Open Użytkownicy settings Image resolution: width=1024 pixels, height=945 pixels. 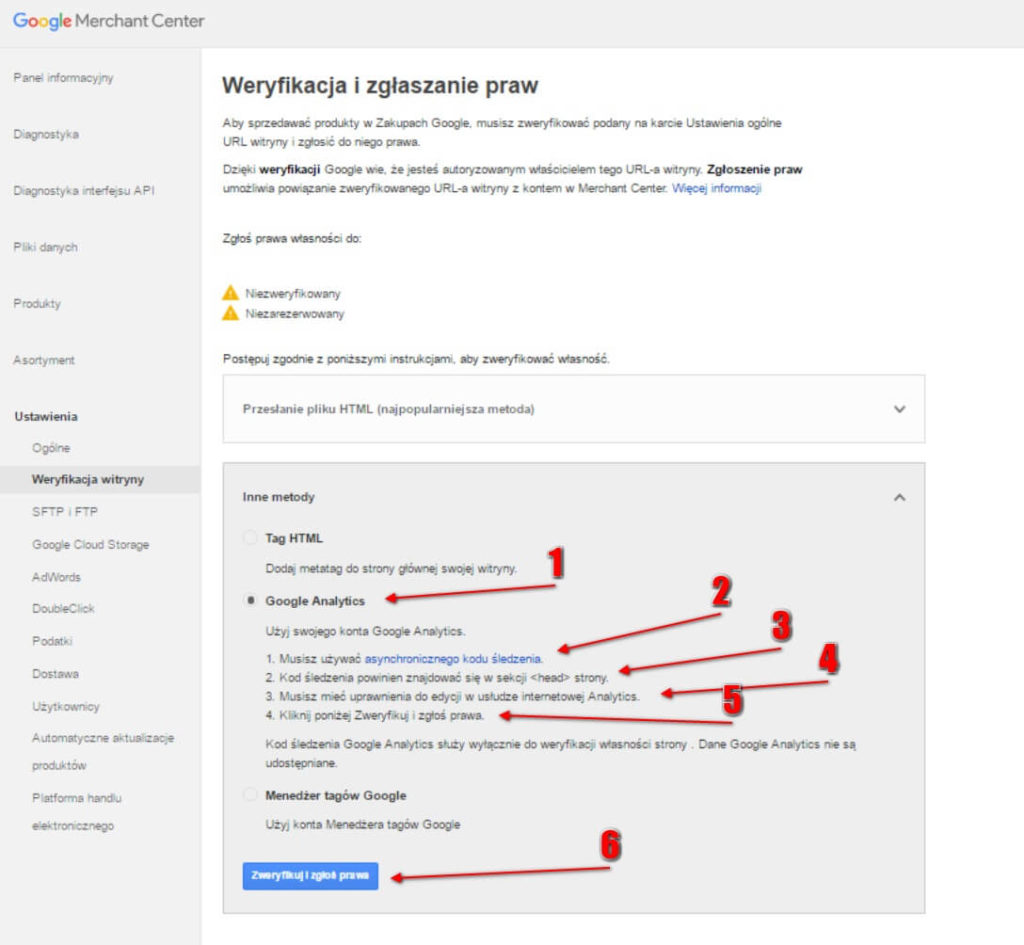66,707
